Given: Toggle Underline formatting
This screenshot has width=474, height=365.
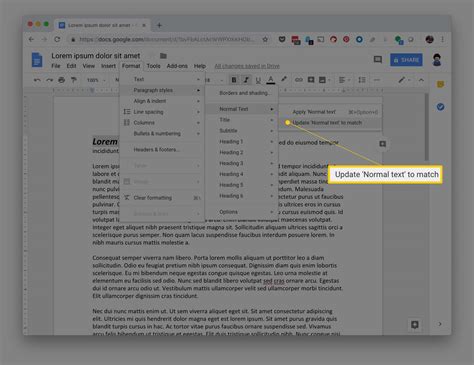Looking at the screenshot, I should click(258, 80).
